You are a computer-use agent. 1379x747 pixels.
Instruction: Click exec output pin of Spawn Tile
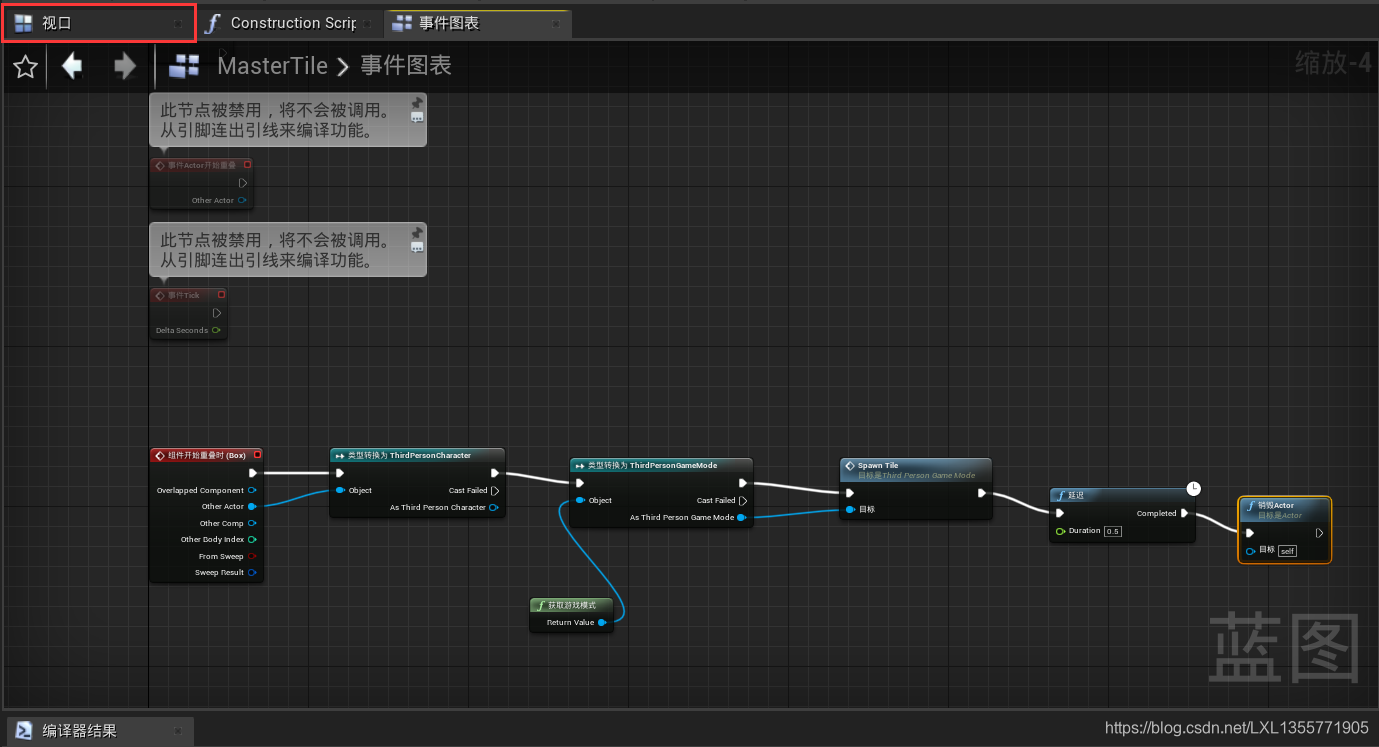[x=982, y=493]
